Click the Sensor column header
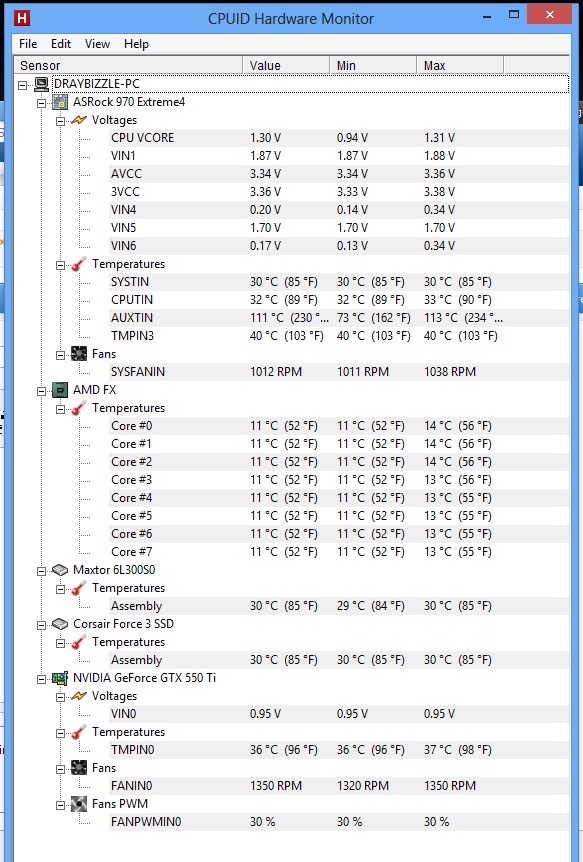This screenshot has width=583, height=862. coord(128,65)
